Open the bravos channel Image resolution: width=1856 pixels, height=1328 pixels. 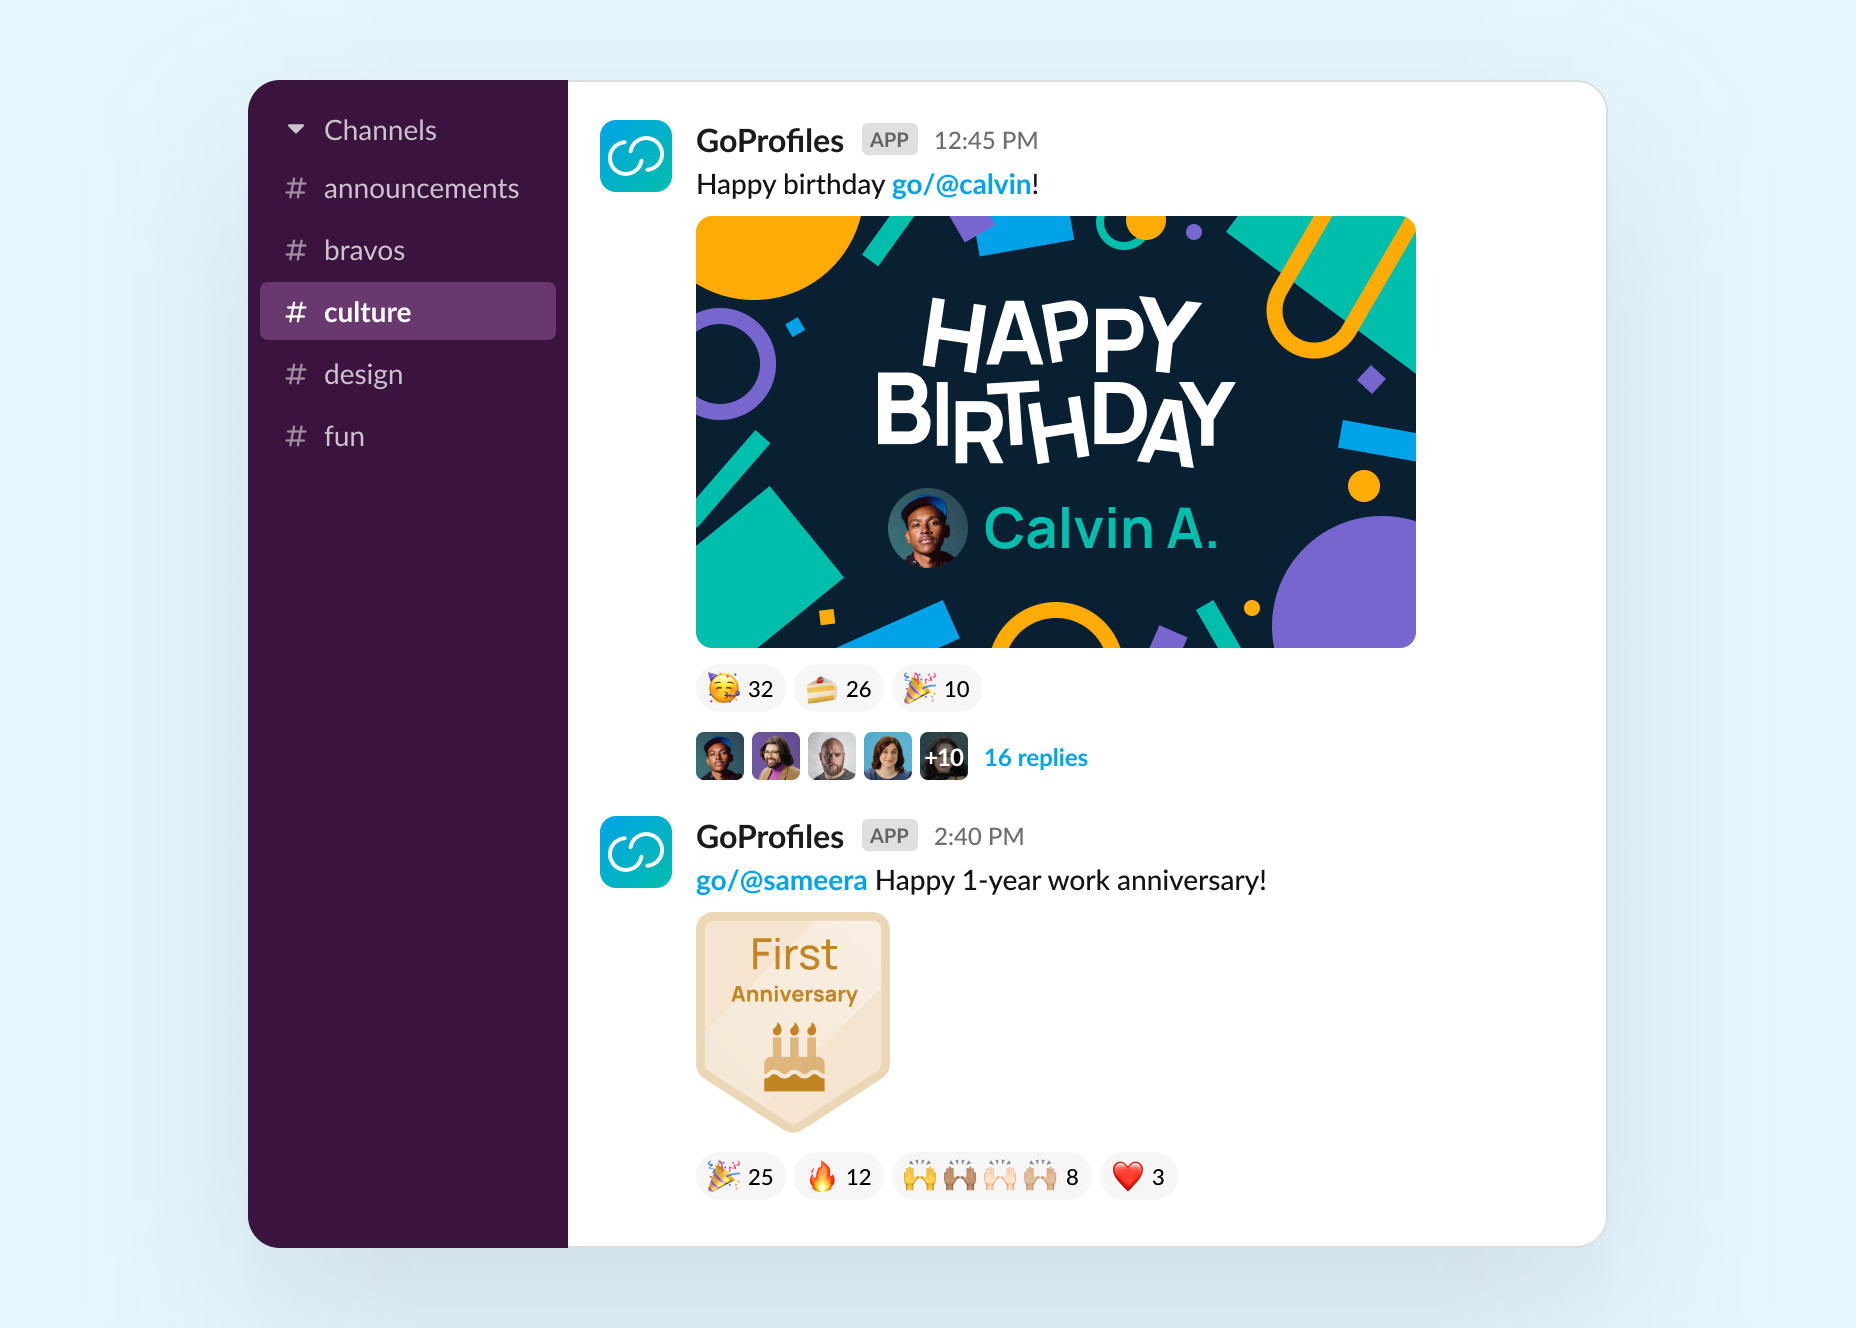pos(408,250)
